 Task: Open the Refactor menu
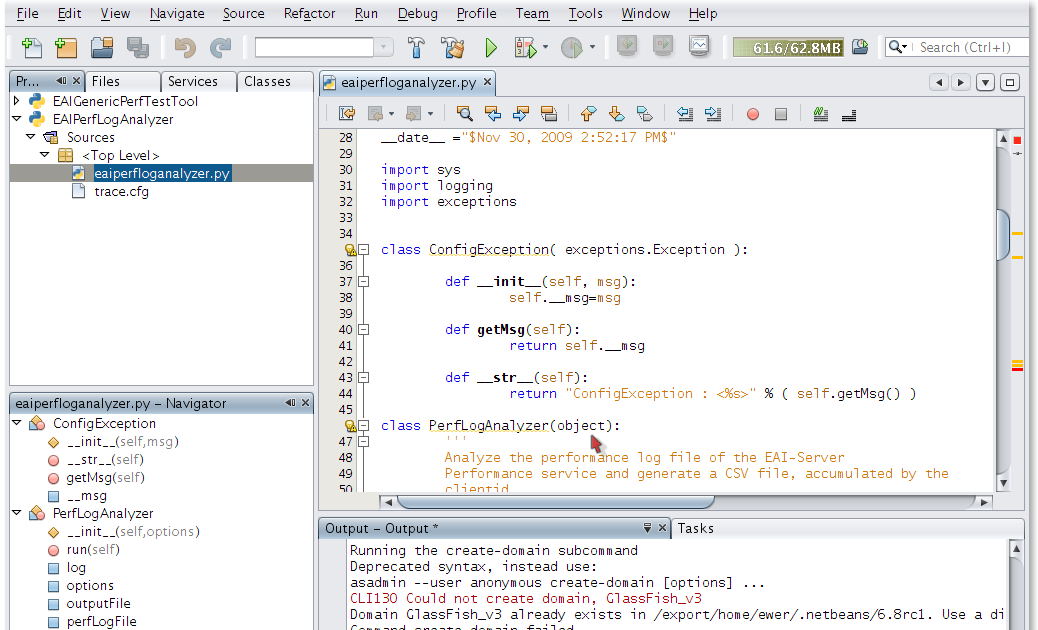[309, 13]
